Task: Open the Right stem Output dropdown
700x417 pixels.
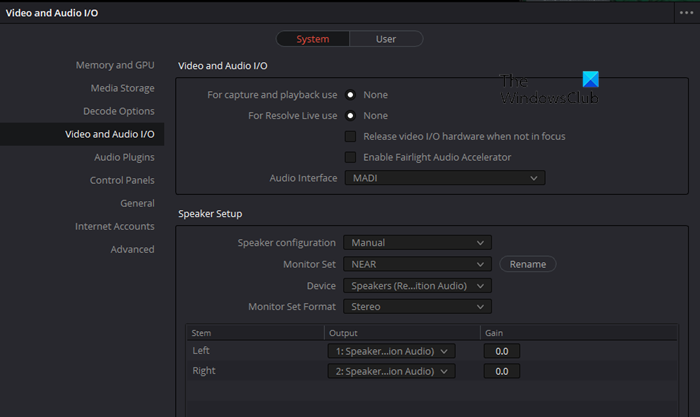Action: (x=391, y=371)
